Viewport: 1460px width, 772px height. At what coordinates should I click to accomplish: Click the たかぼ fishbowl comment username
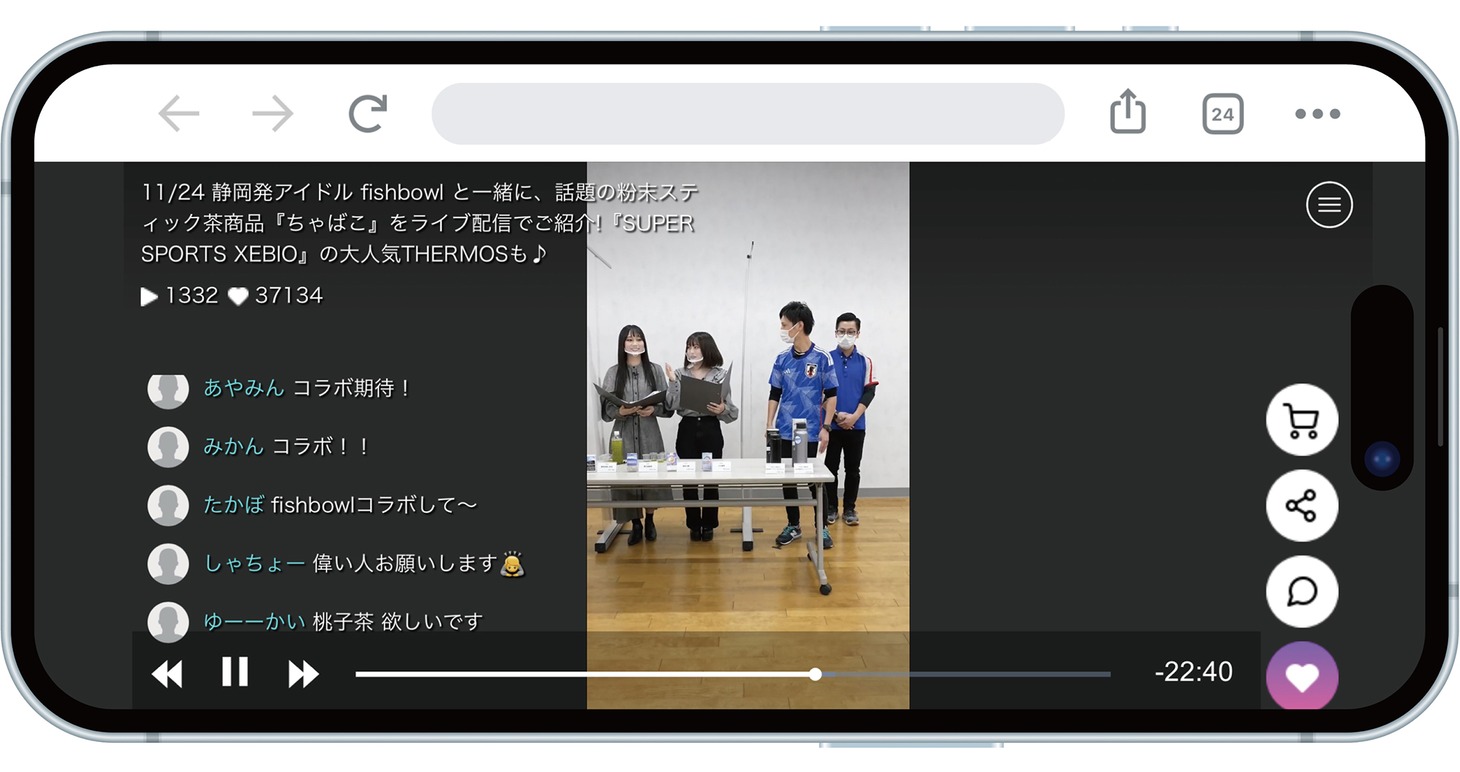click(234, 505)
